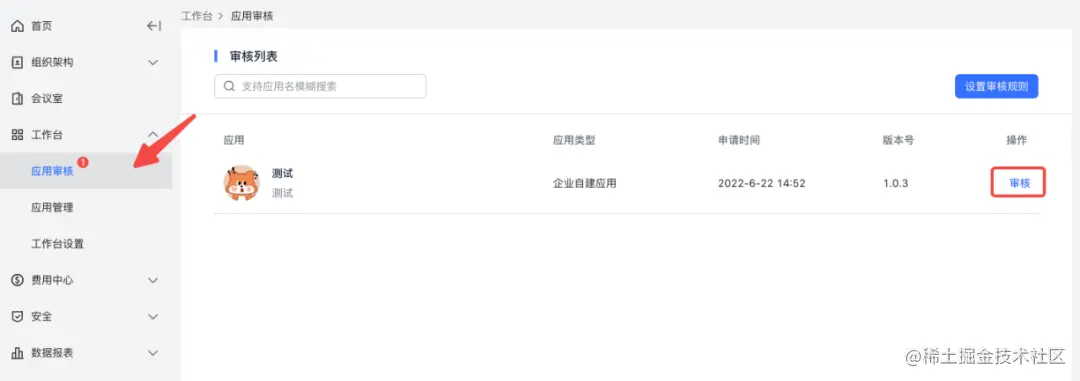Screen dimensions: 1080x381
Task: Expand the 组织架构 chevron
Action: 154,63
